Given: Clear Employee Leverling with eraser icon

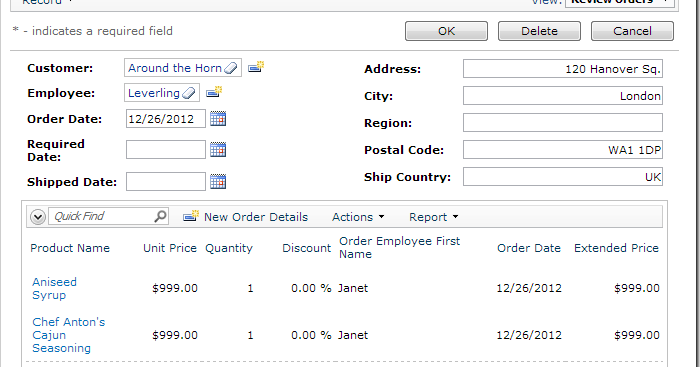Looking at the screenshot, I should [x=189, y=93].
